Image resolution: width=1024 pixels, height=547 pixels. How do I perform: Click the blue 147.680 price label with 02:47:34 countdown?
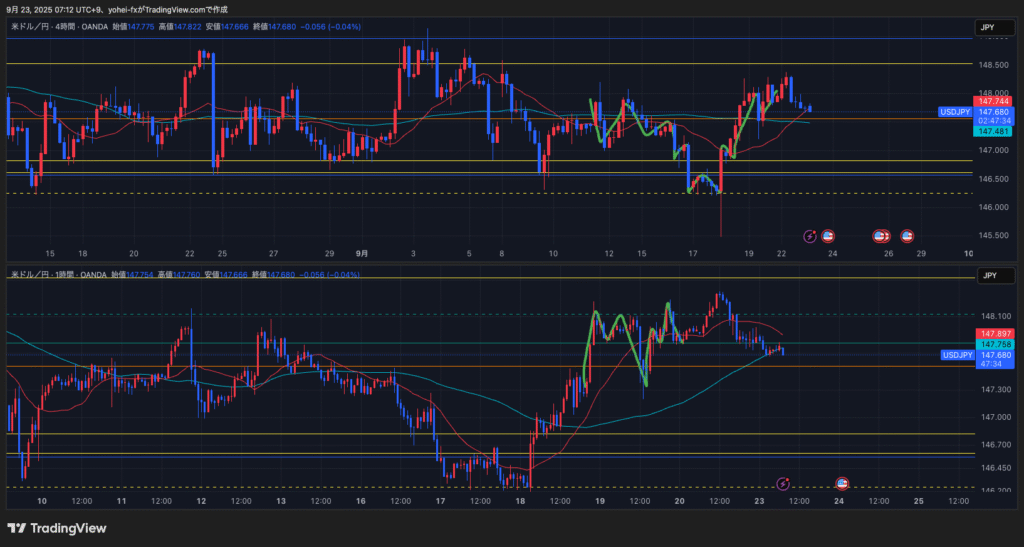coord(993,116)
